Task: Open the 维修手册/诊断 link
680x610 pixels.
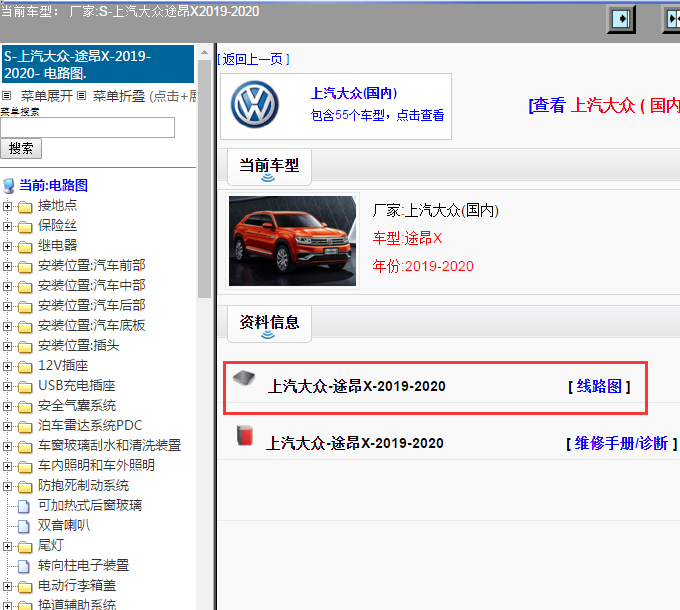Action: tap(621, 443)
